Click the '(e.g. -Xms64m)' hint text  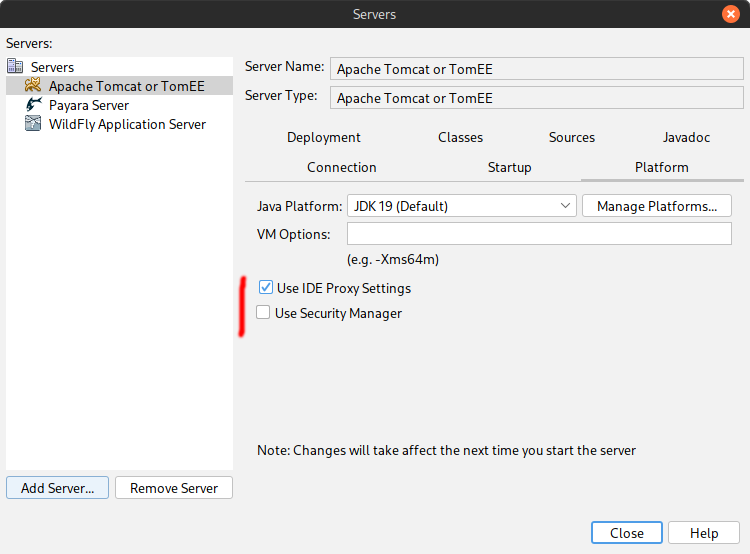coord(393,259)
